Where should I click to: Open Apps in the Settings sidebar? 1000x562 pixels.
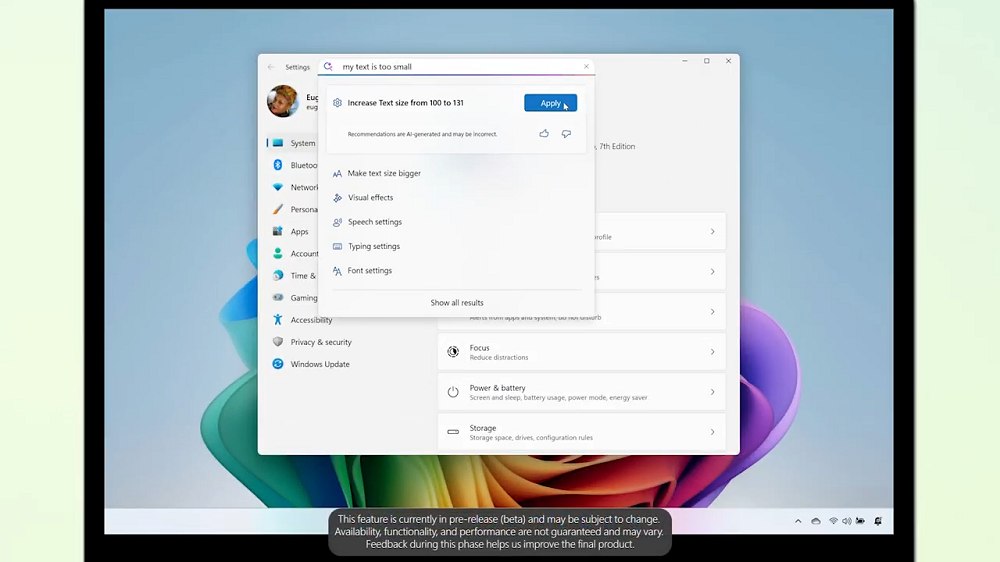coord(292,232)
